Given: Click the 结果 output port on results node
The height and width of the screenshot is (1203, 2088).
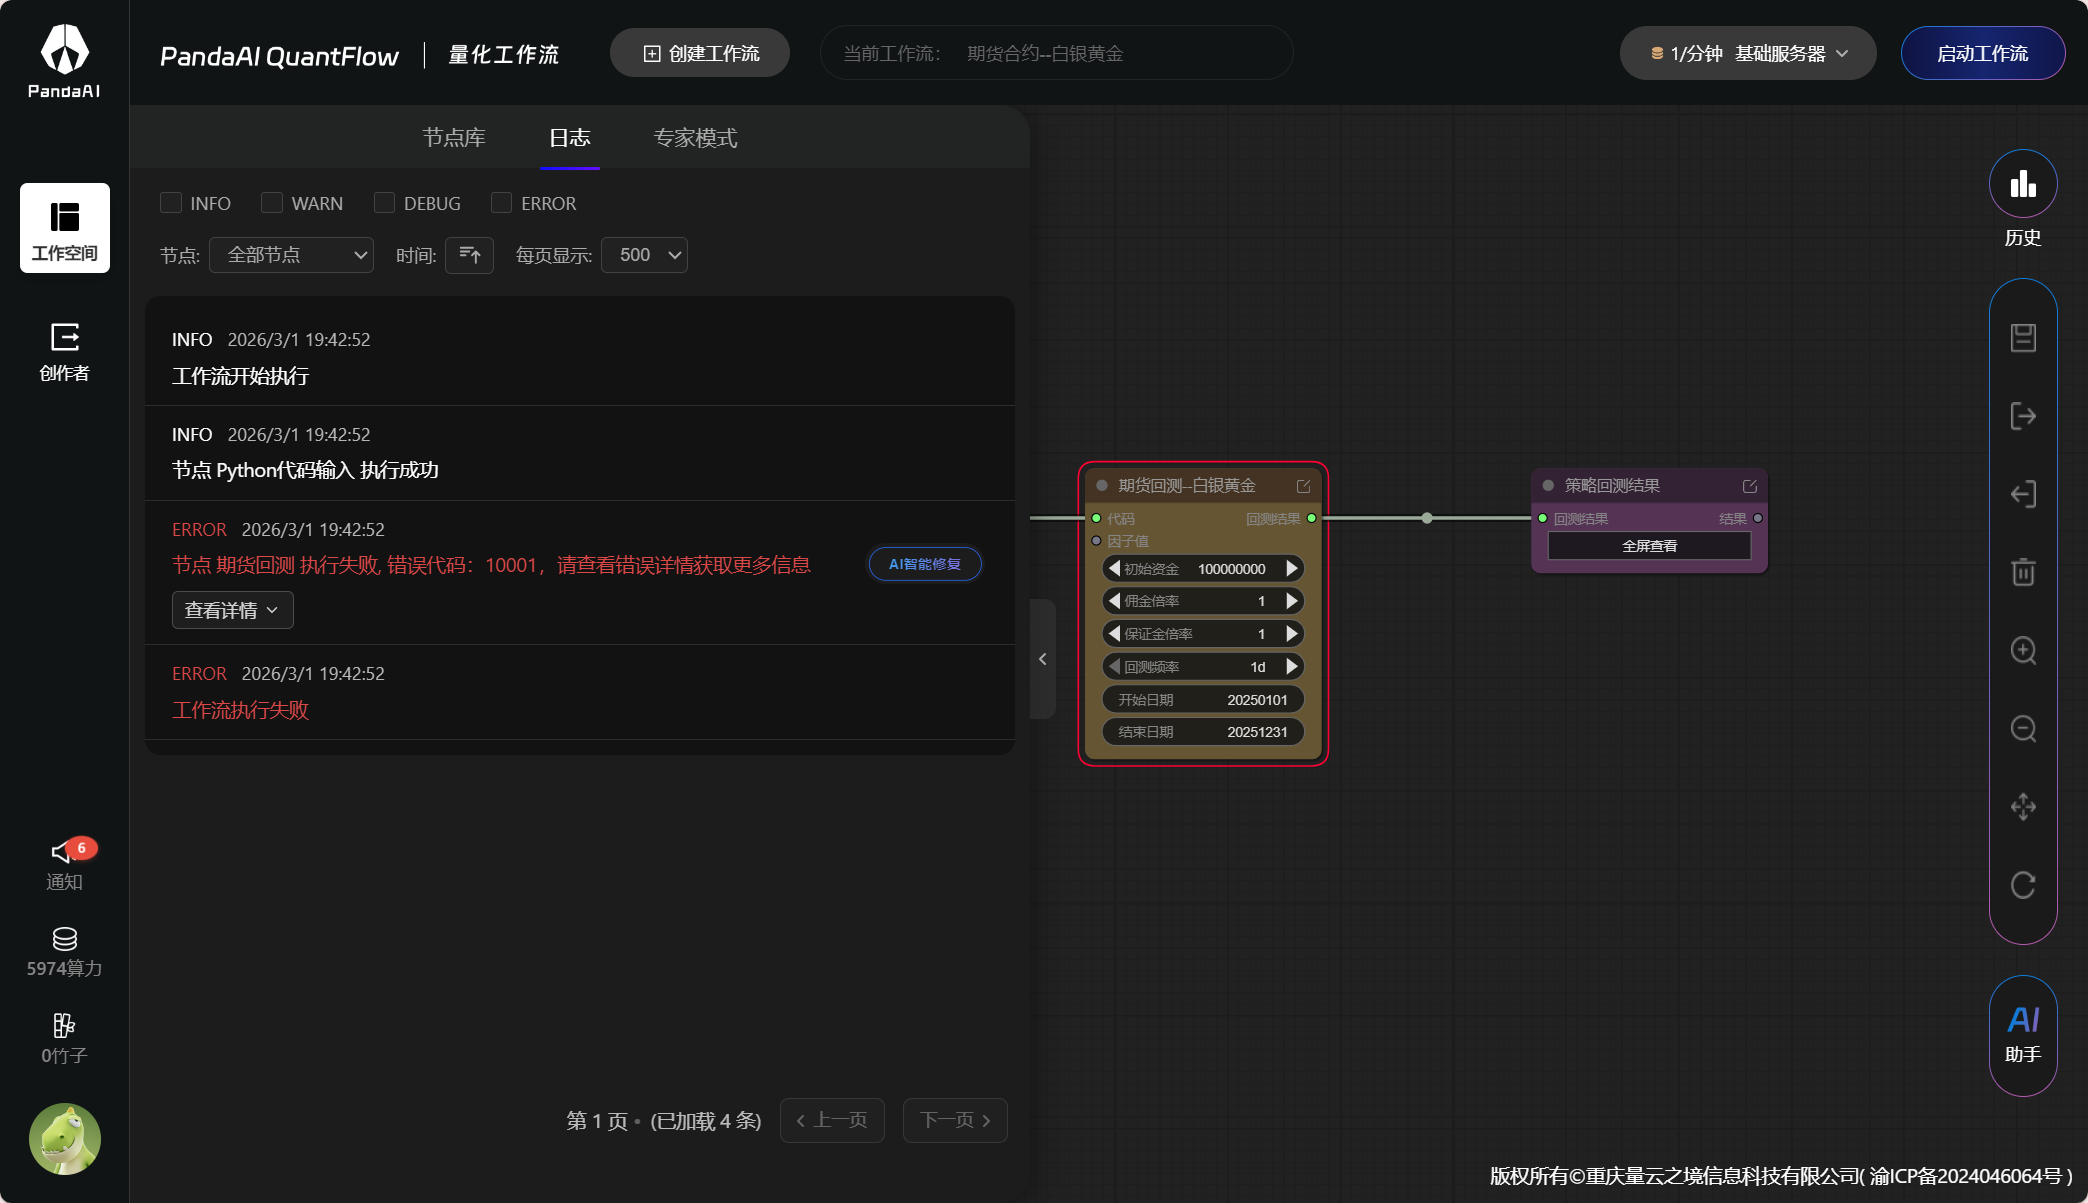Looking at the screenshot, I should tap(1758, 518).
